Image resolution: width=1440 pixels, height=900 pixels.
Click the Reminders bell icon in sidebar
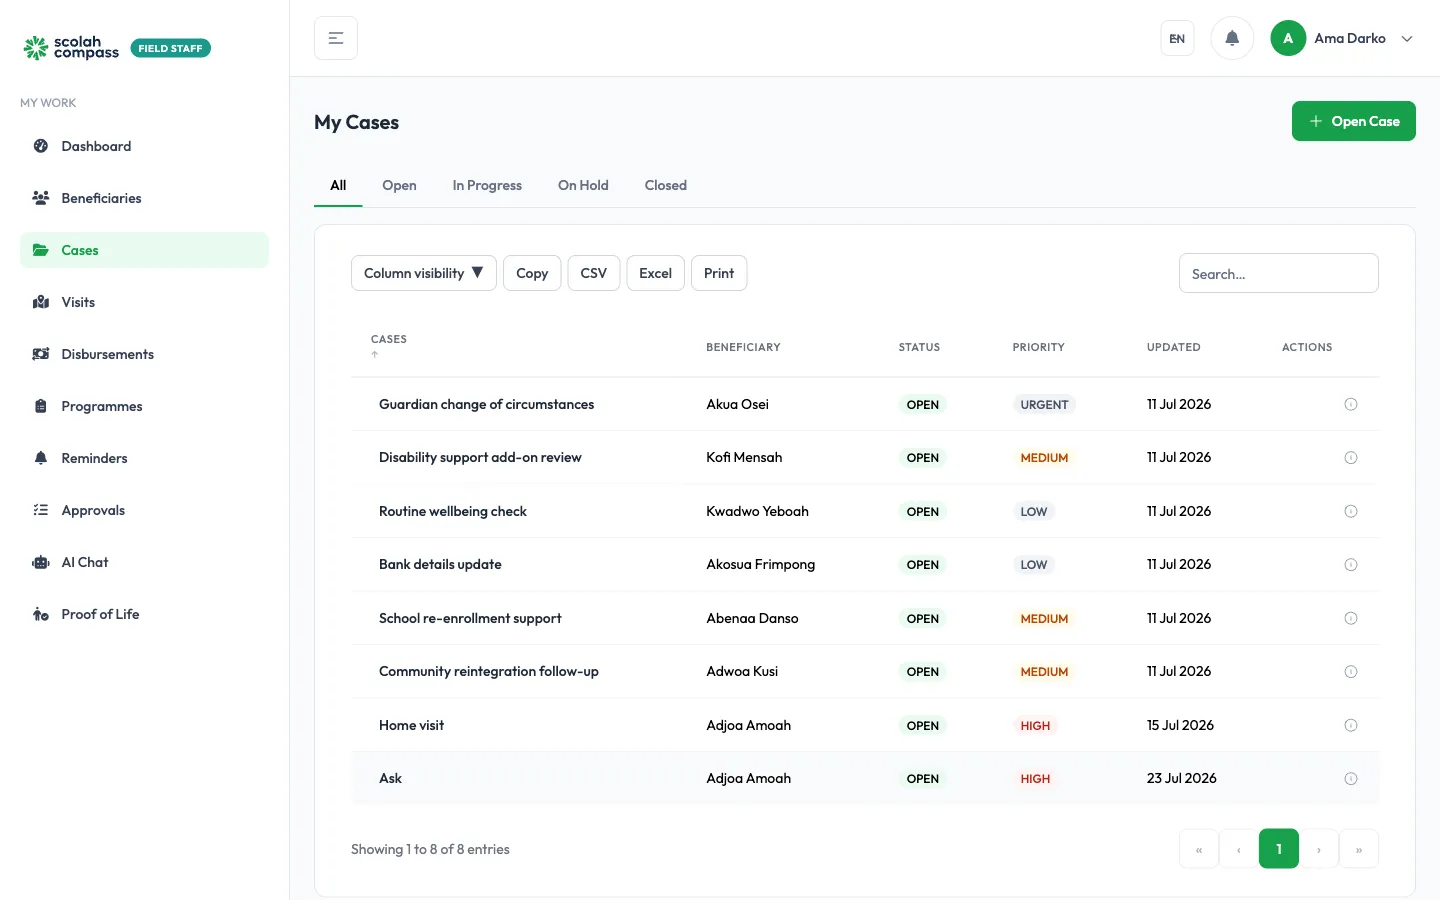[41, 458]
